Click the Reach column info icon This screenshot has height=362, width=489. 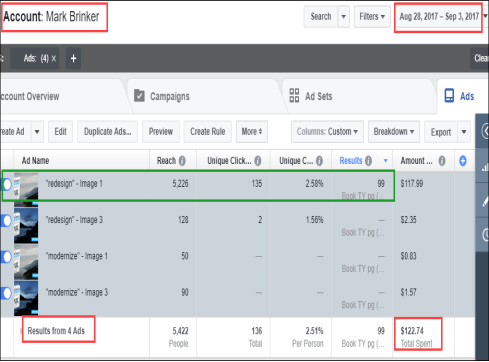pos(182,161)
